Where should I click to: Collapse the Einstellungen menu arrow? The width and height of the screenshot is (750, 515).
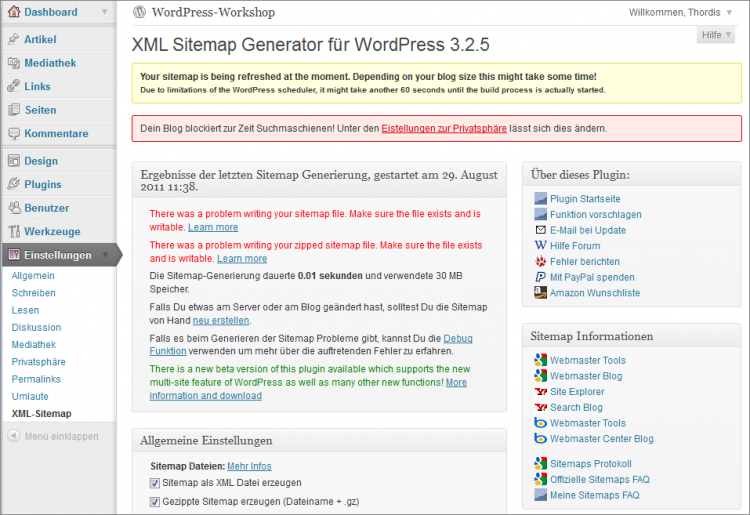(x=106, y=255)
